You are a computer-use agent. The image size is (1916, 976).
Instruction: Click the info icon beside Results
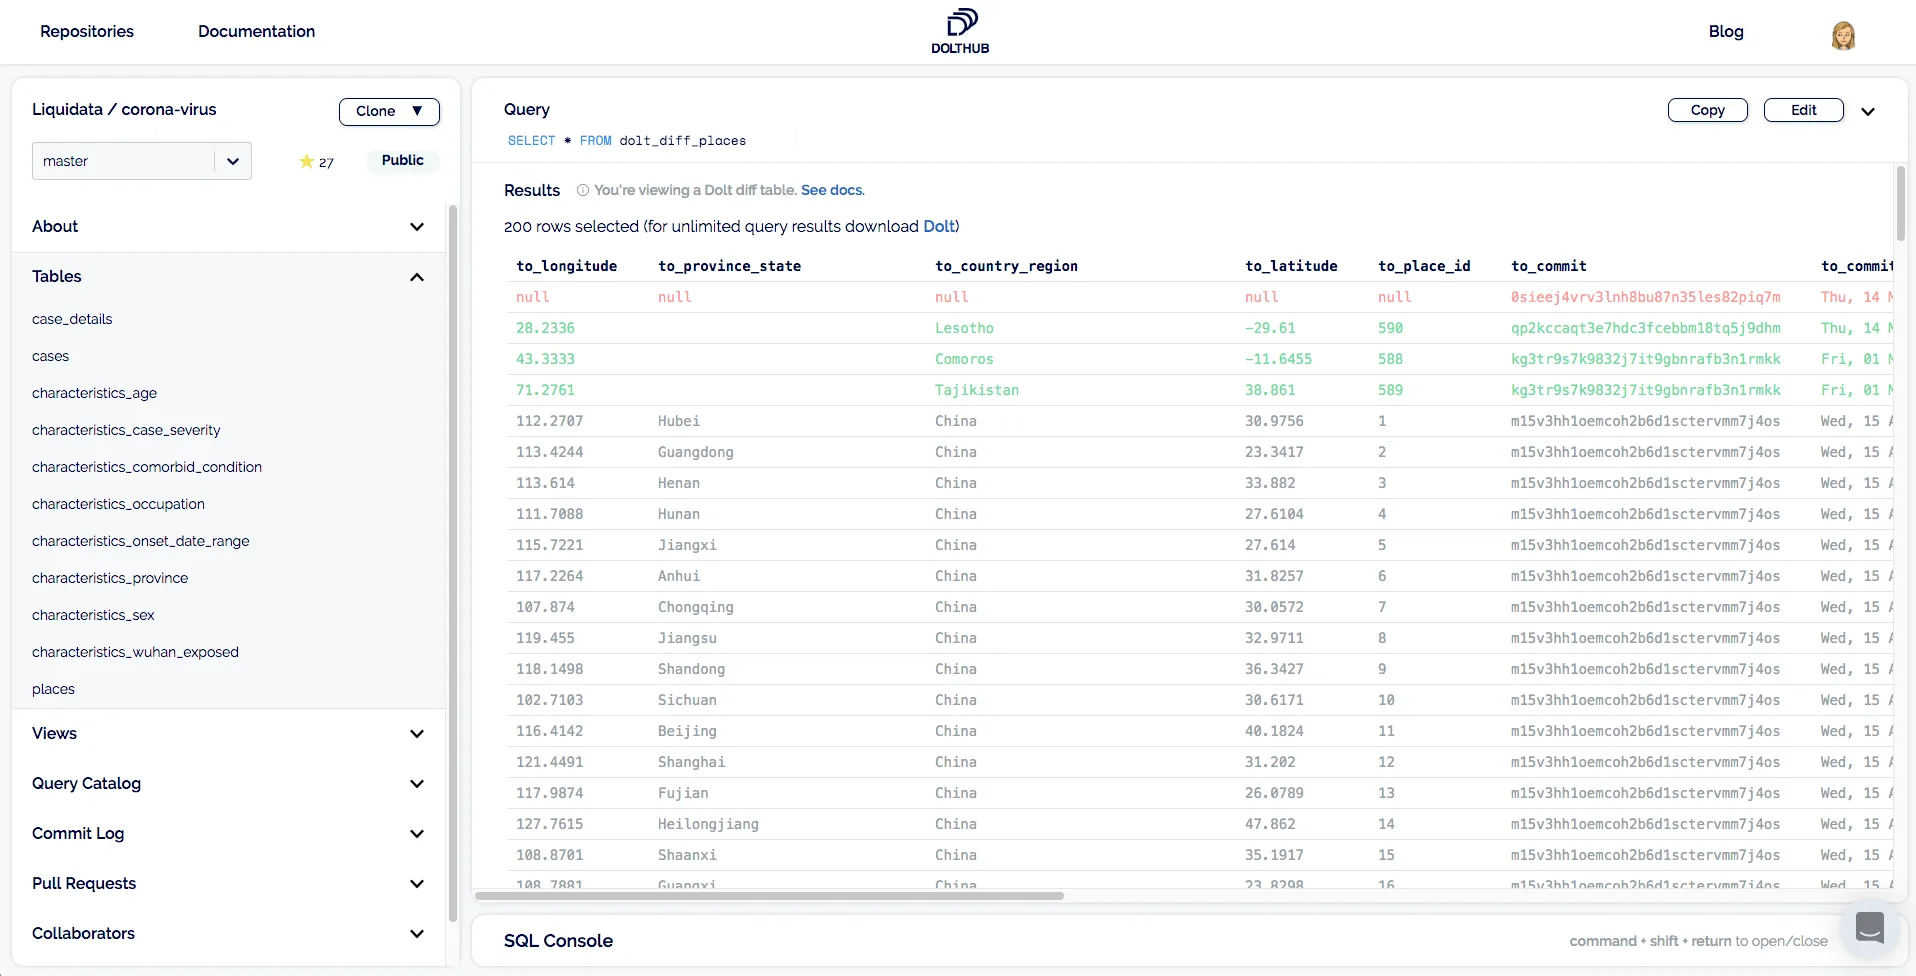click(x=582, y=190)
